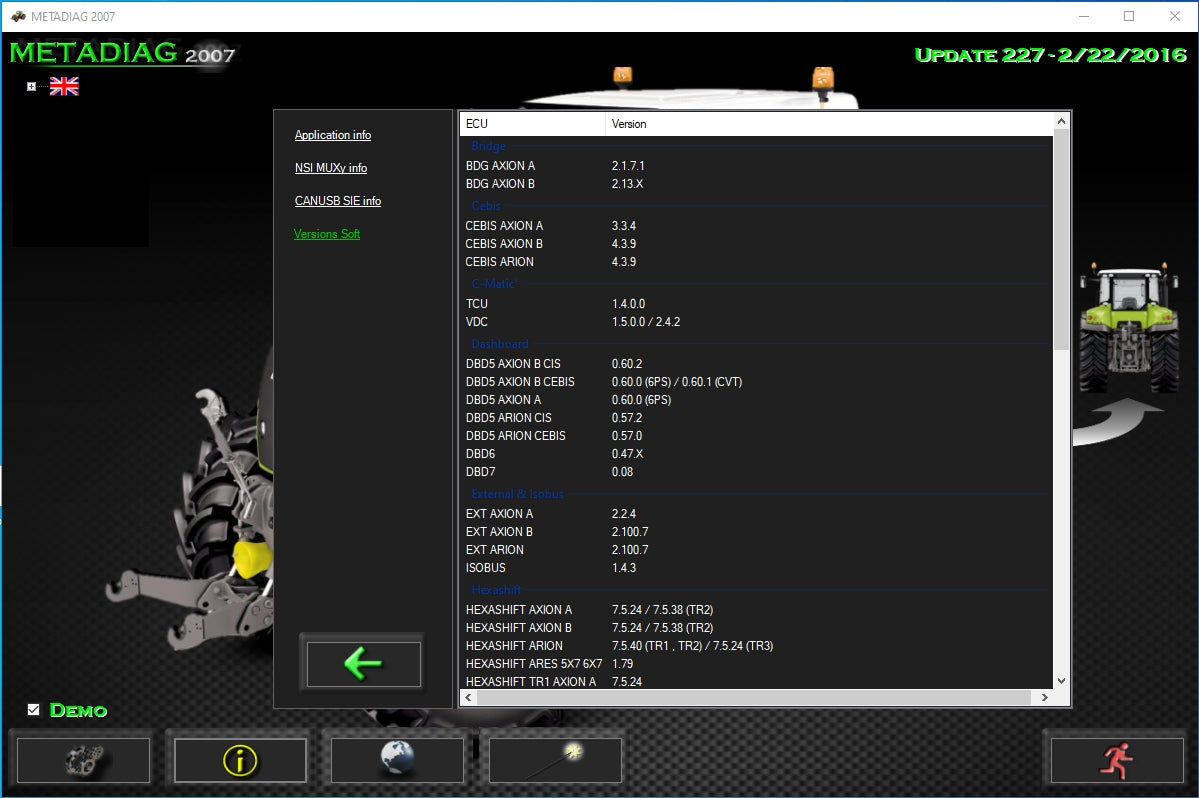This screenshot has width=1199, height=798.
Task: Click the ECU column header
Action: [x=473, y=123]
